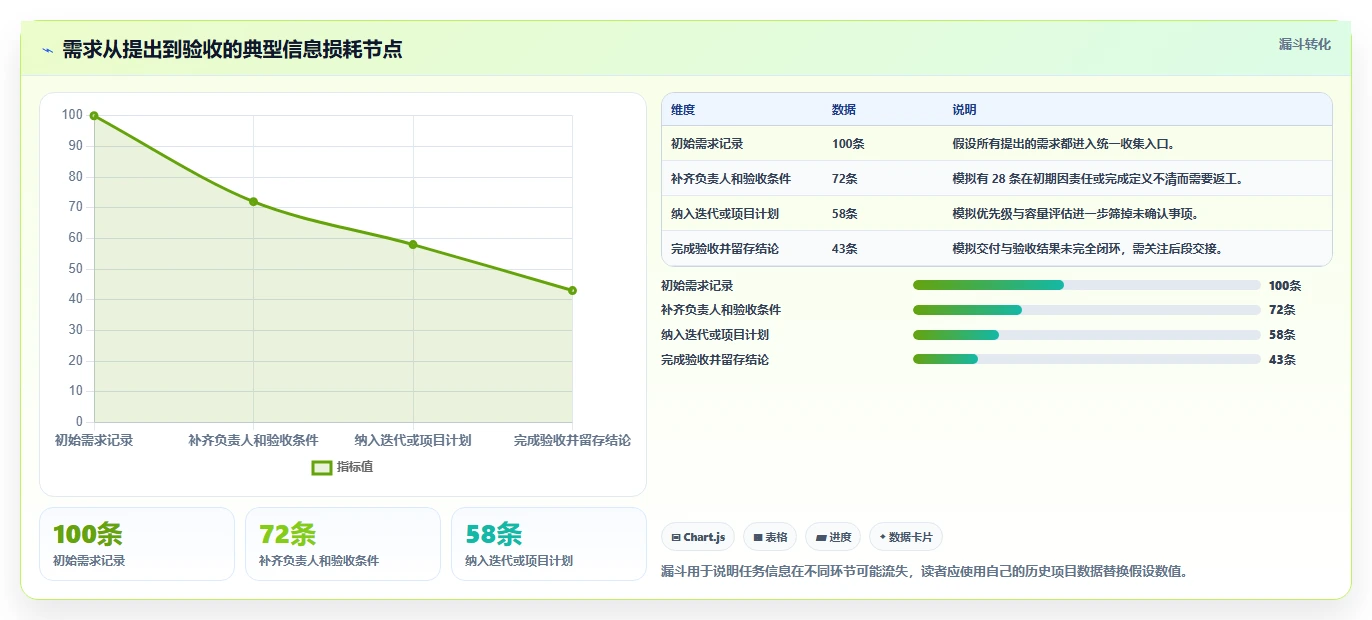Viewport: 1372px width, 620px height.
Task: Click the 72条 table cell
Action: coord(845,179)
